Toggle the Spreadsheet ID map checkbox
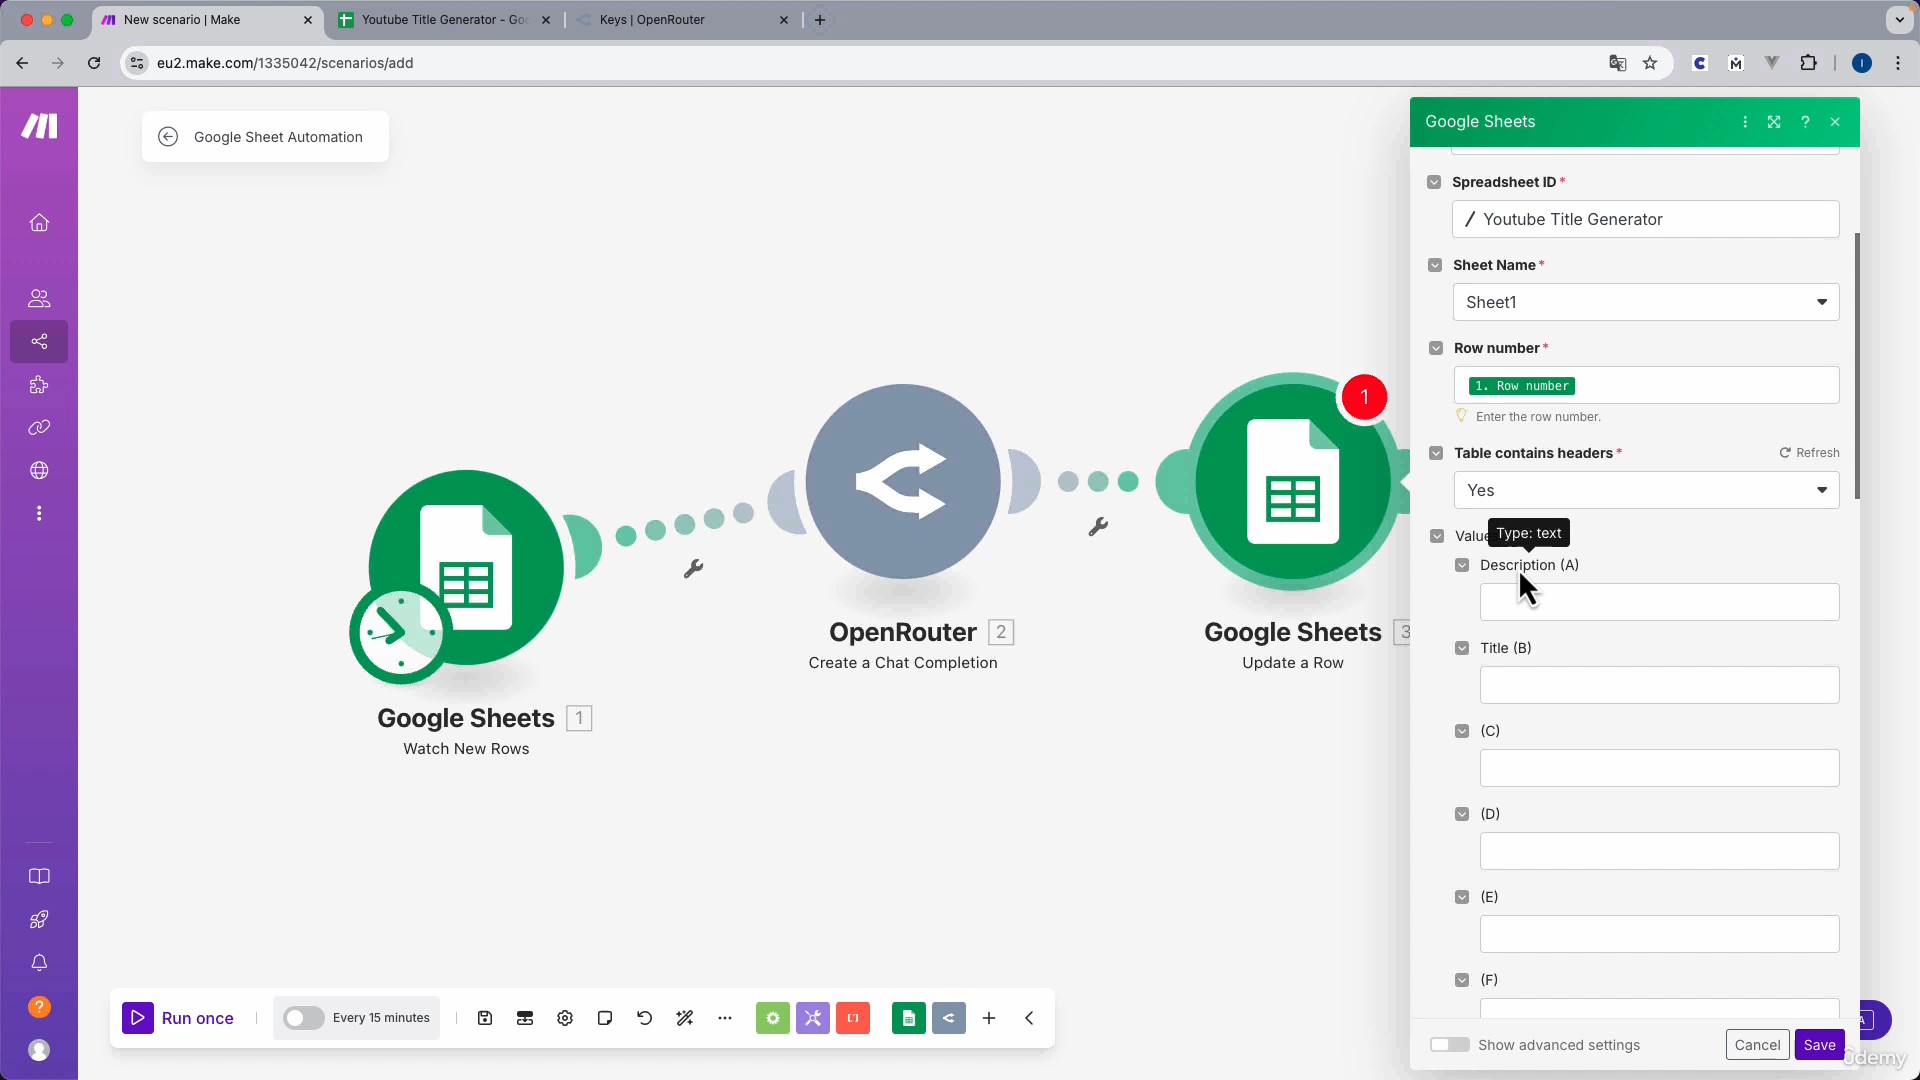The width and height of the screenshot is (1920, 1080). point(1434,182)
